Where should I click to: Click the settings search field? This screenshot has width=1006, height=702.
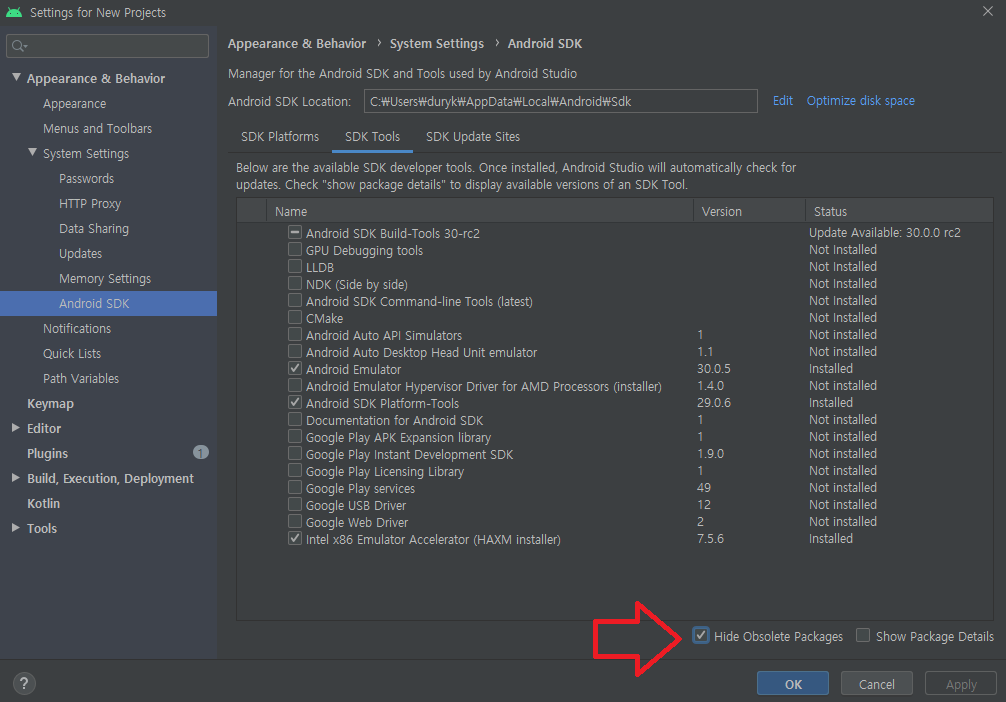108,46
